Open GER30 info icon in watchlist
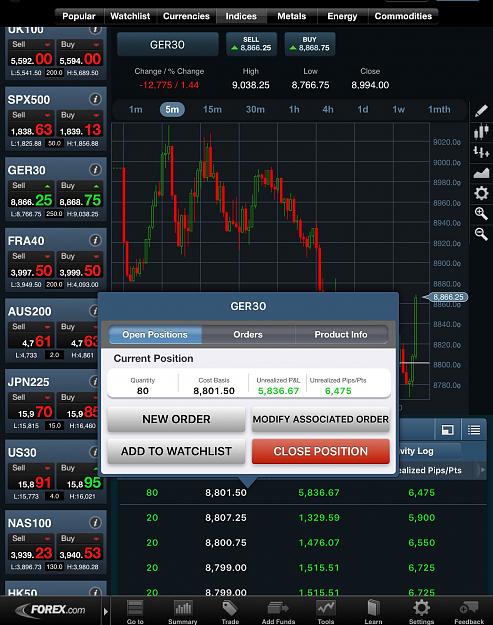Viewport: 493px width, 625px height. [95, 170]
